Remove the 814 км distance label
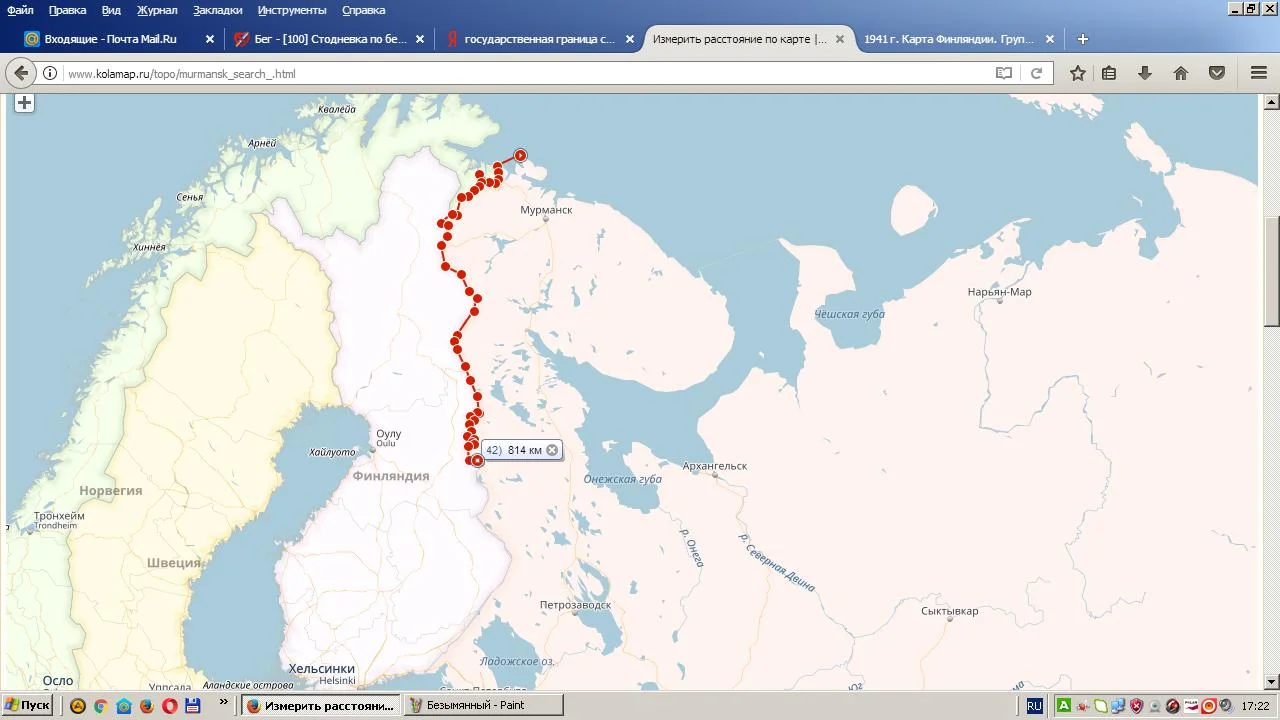 (x=552, y=450)
